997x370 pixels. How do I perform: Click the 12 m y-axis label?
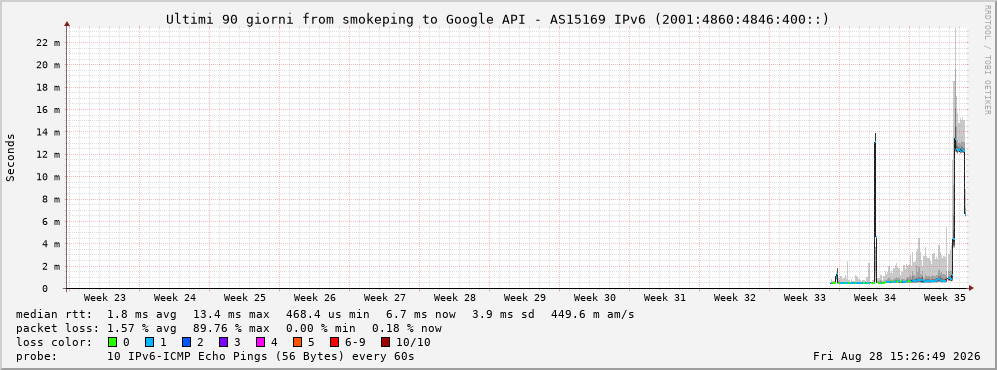point(48,154)
